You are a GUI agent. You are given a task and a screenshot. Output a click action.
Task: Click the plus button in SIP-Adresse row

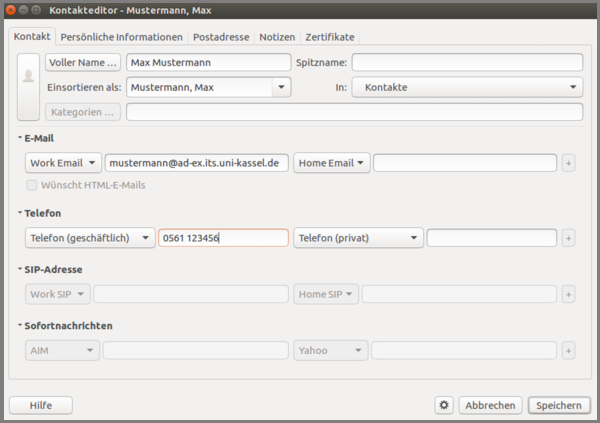pyautogui.click(x=569, y=294)
